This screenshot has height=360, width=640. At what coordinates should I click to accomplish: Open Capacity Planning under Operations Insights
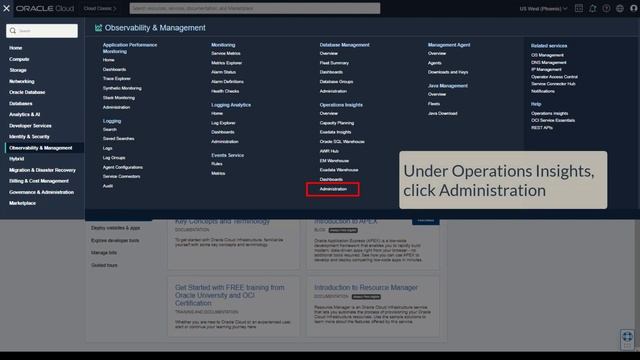(x=337, y=123)
